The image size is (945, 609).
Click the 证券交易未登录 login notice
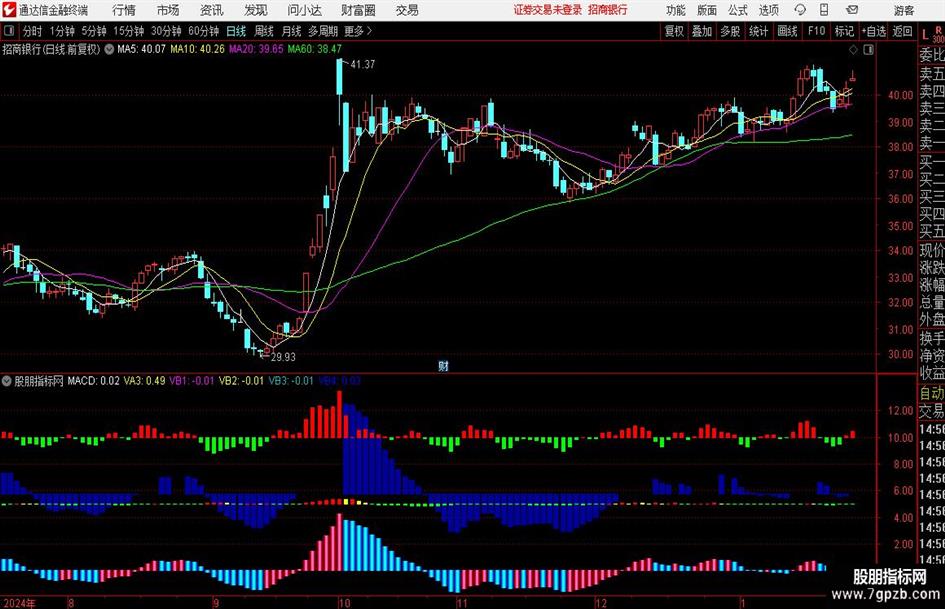548,10
